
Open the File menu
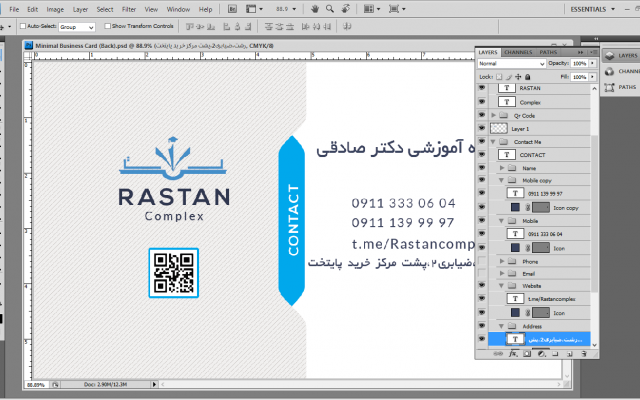[x=14, y=9]
